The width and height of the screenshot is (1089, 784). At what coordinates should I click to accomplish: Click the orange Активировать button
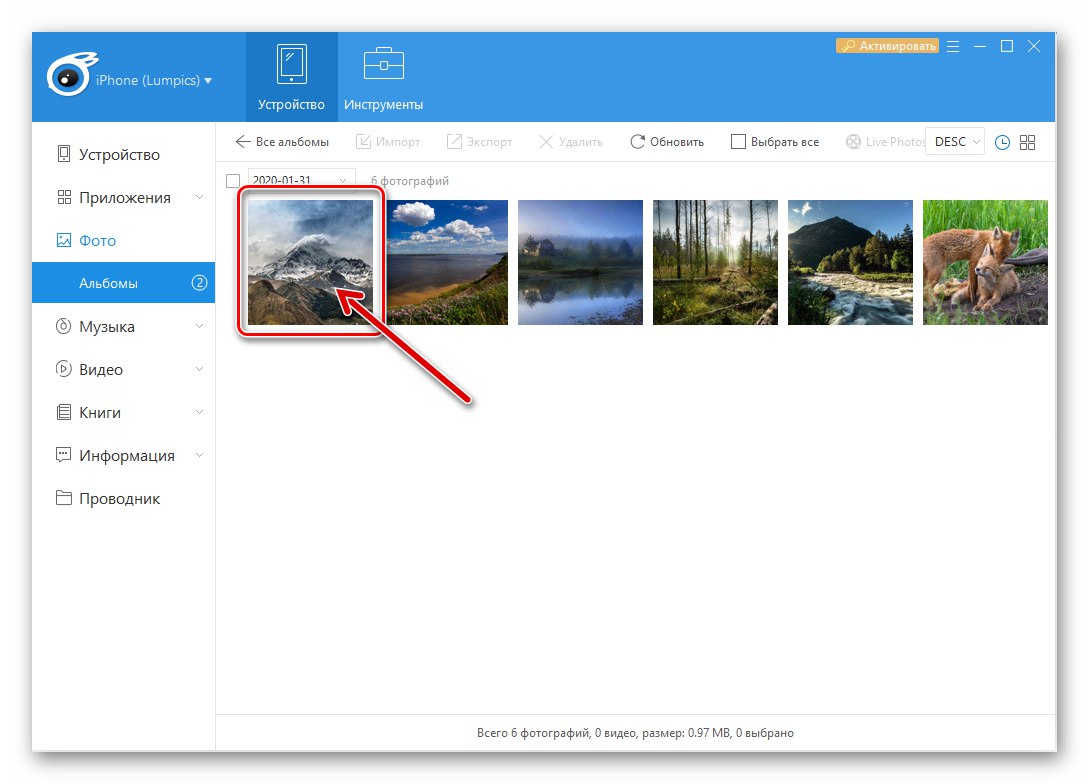pyautogui.click(x=886, y=45)
